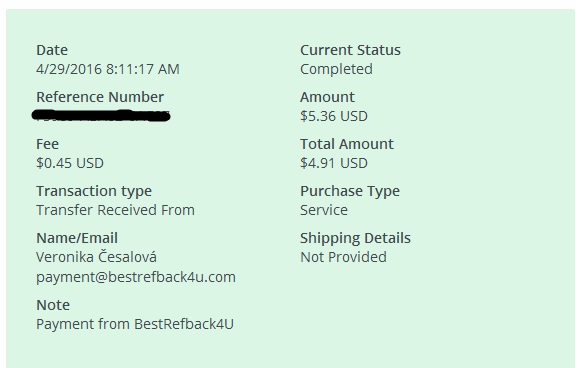Select the $0.45 USD fee value

tap(70, 163)
